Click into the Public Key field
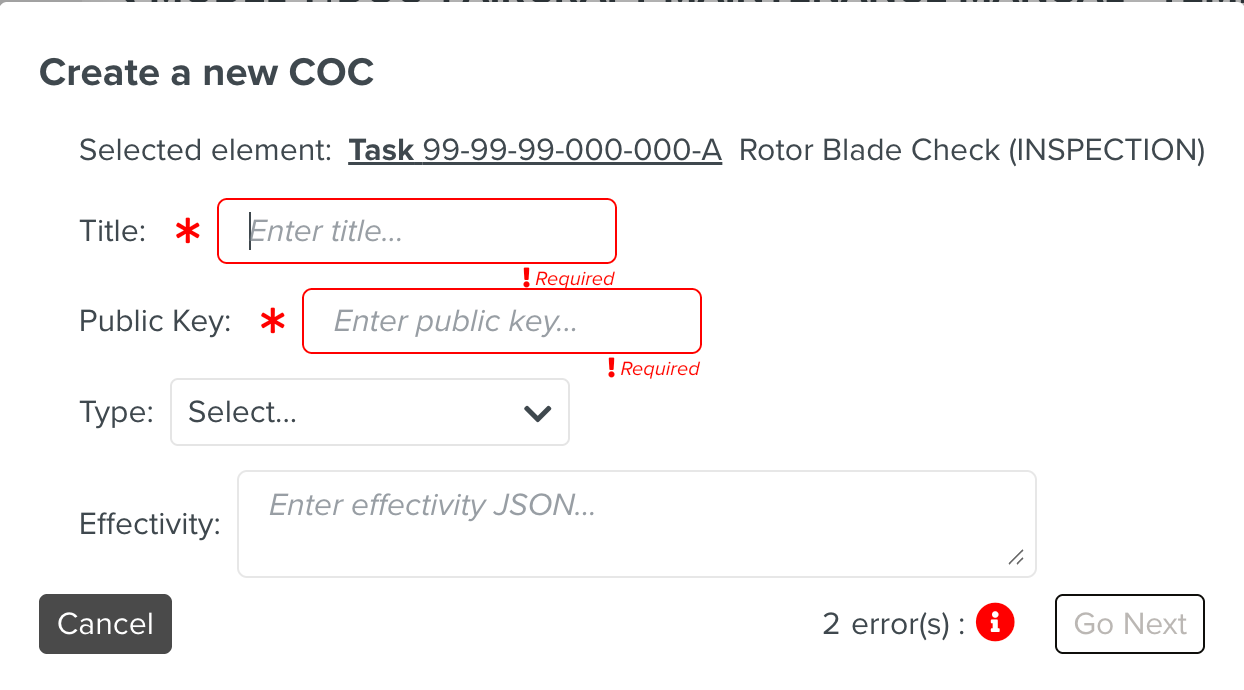This screenshot has width=1244, height=690. [x=502, y=322]
